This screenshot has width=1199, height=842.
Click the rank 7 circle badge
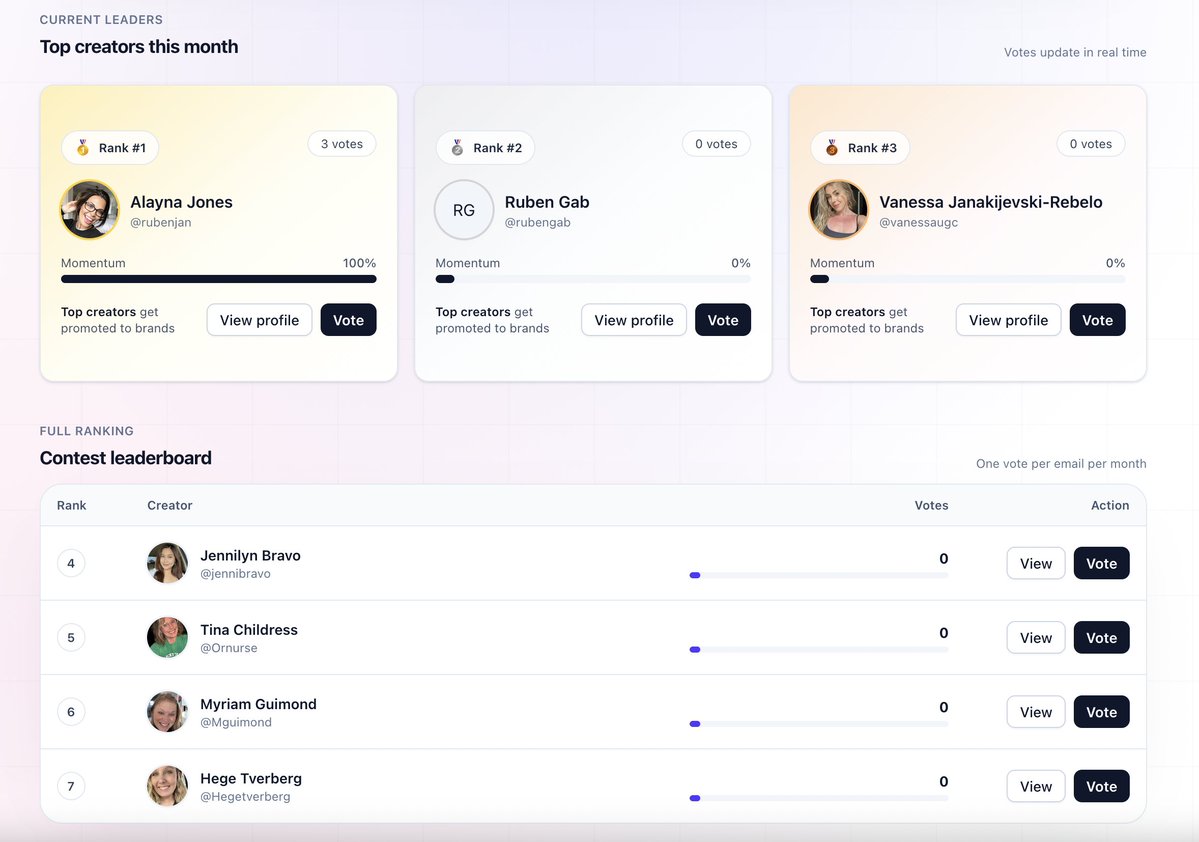coord(71,786)
